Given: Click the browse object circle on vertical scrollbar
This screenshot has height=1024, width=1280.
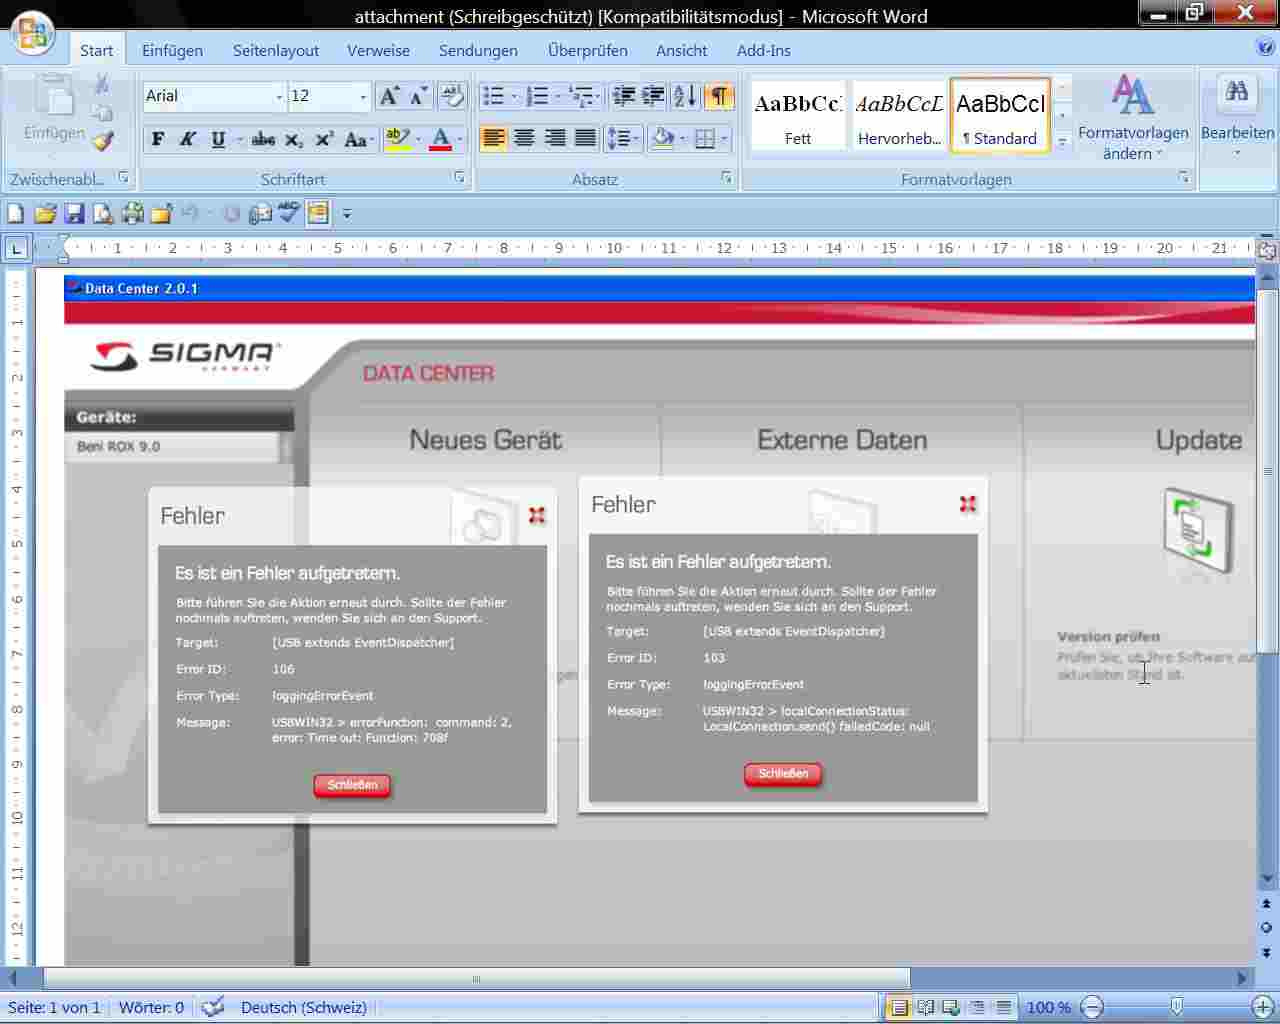Looking at the screenshot, I should 1266,928.
